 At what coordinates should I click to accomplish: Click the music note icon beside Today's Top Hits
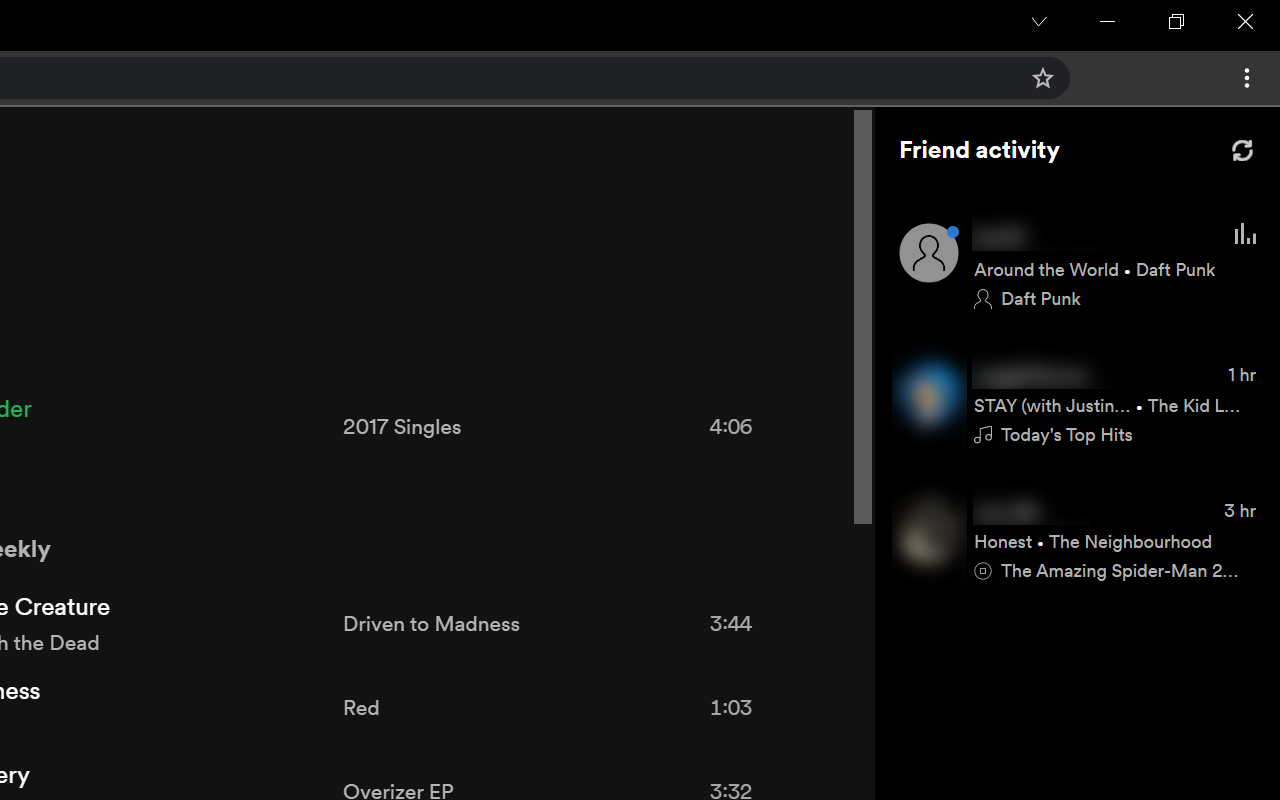coord(983,434)
